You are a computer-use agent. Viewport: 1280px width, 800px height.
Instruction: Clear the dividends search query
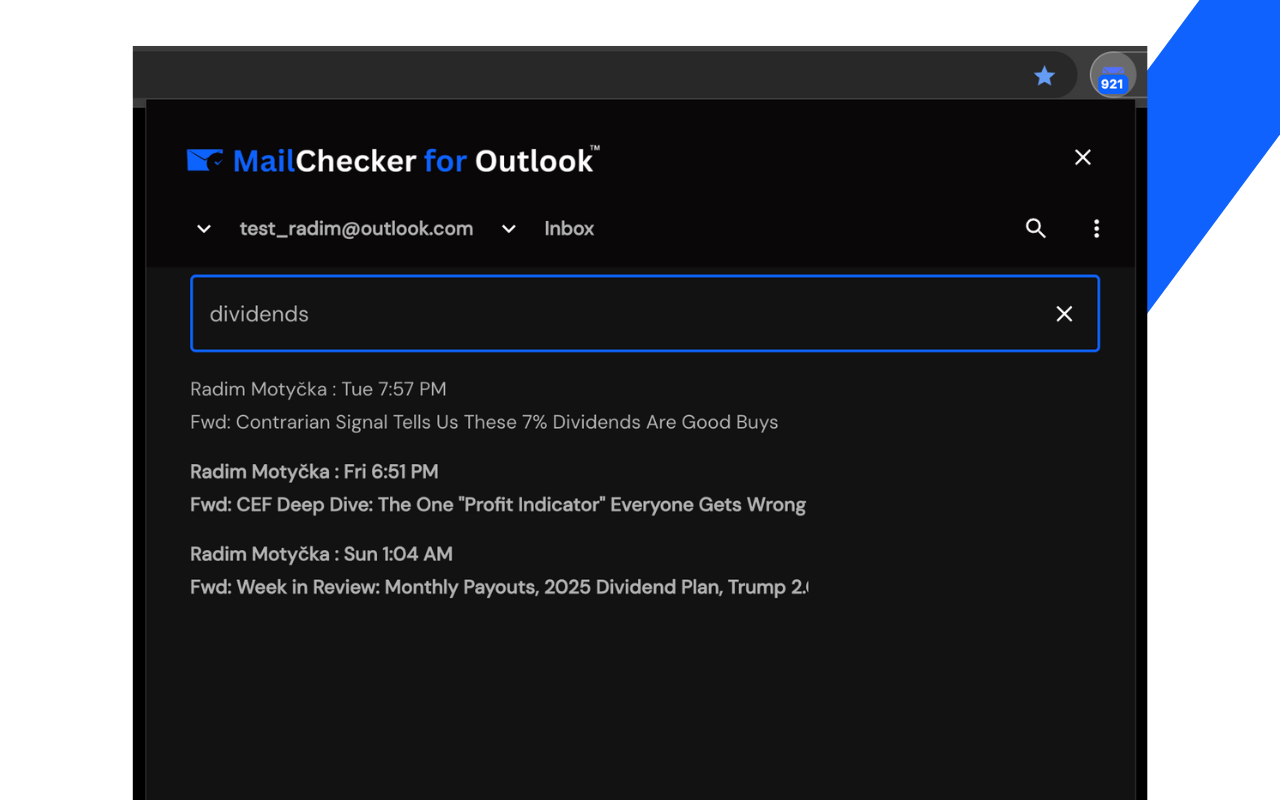click(x=1064, y=313)
